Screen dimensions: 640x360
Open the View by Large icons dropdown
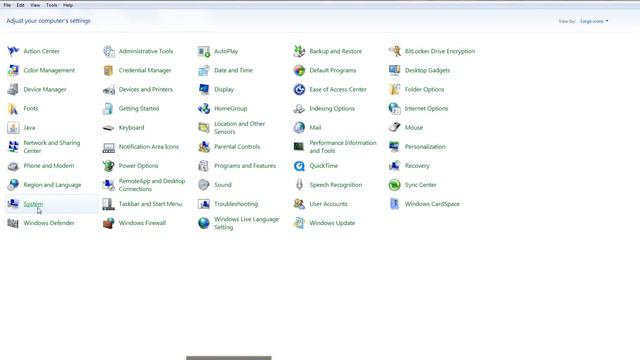pos(594,21)
